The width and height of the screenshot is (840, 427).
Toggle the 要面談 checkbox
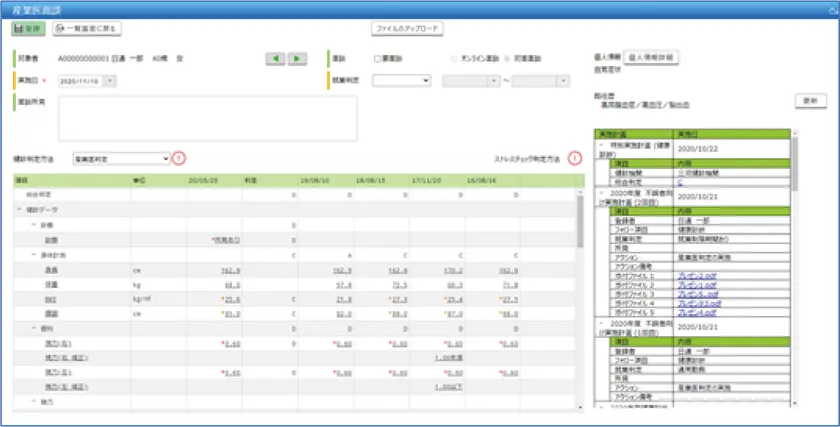377,59
